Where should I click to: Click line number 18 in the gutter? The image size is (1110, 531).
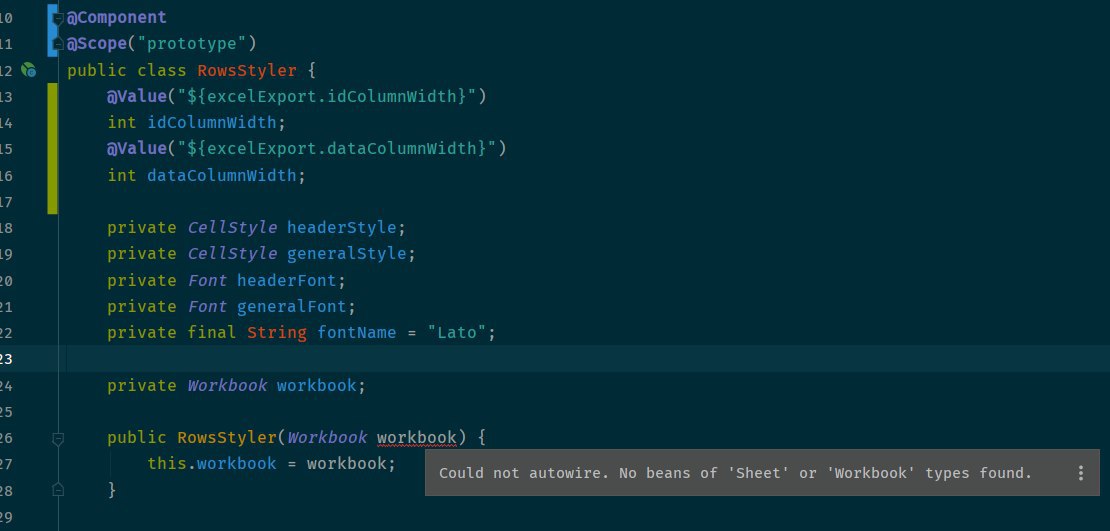coord(6,228)
